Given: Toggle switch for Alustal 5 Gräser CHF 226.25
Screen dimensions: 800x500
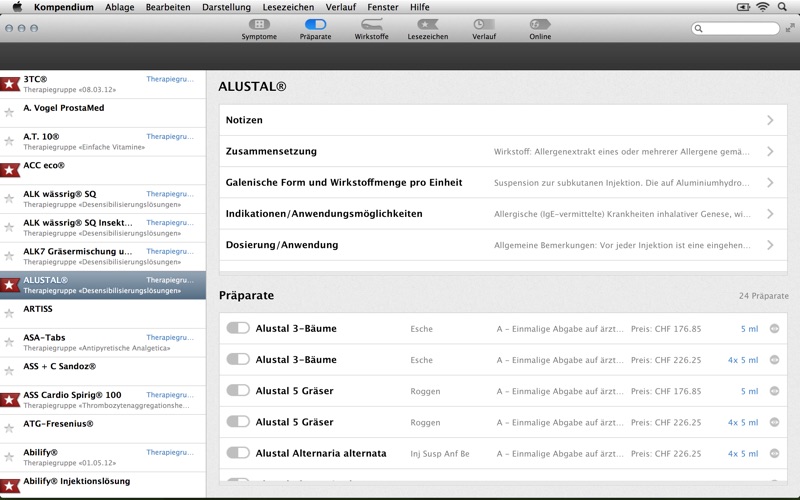Looking at the screenshot, I should (x=238, y=421).
